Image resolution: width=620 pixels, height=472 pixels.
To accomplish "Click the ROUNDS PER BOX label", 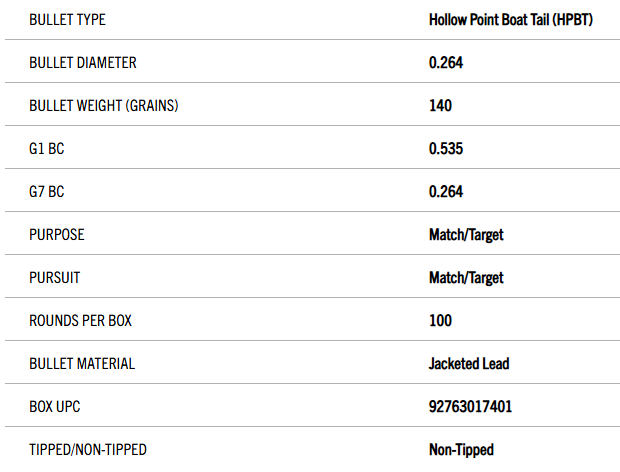I will click(80, 320).
